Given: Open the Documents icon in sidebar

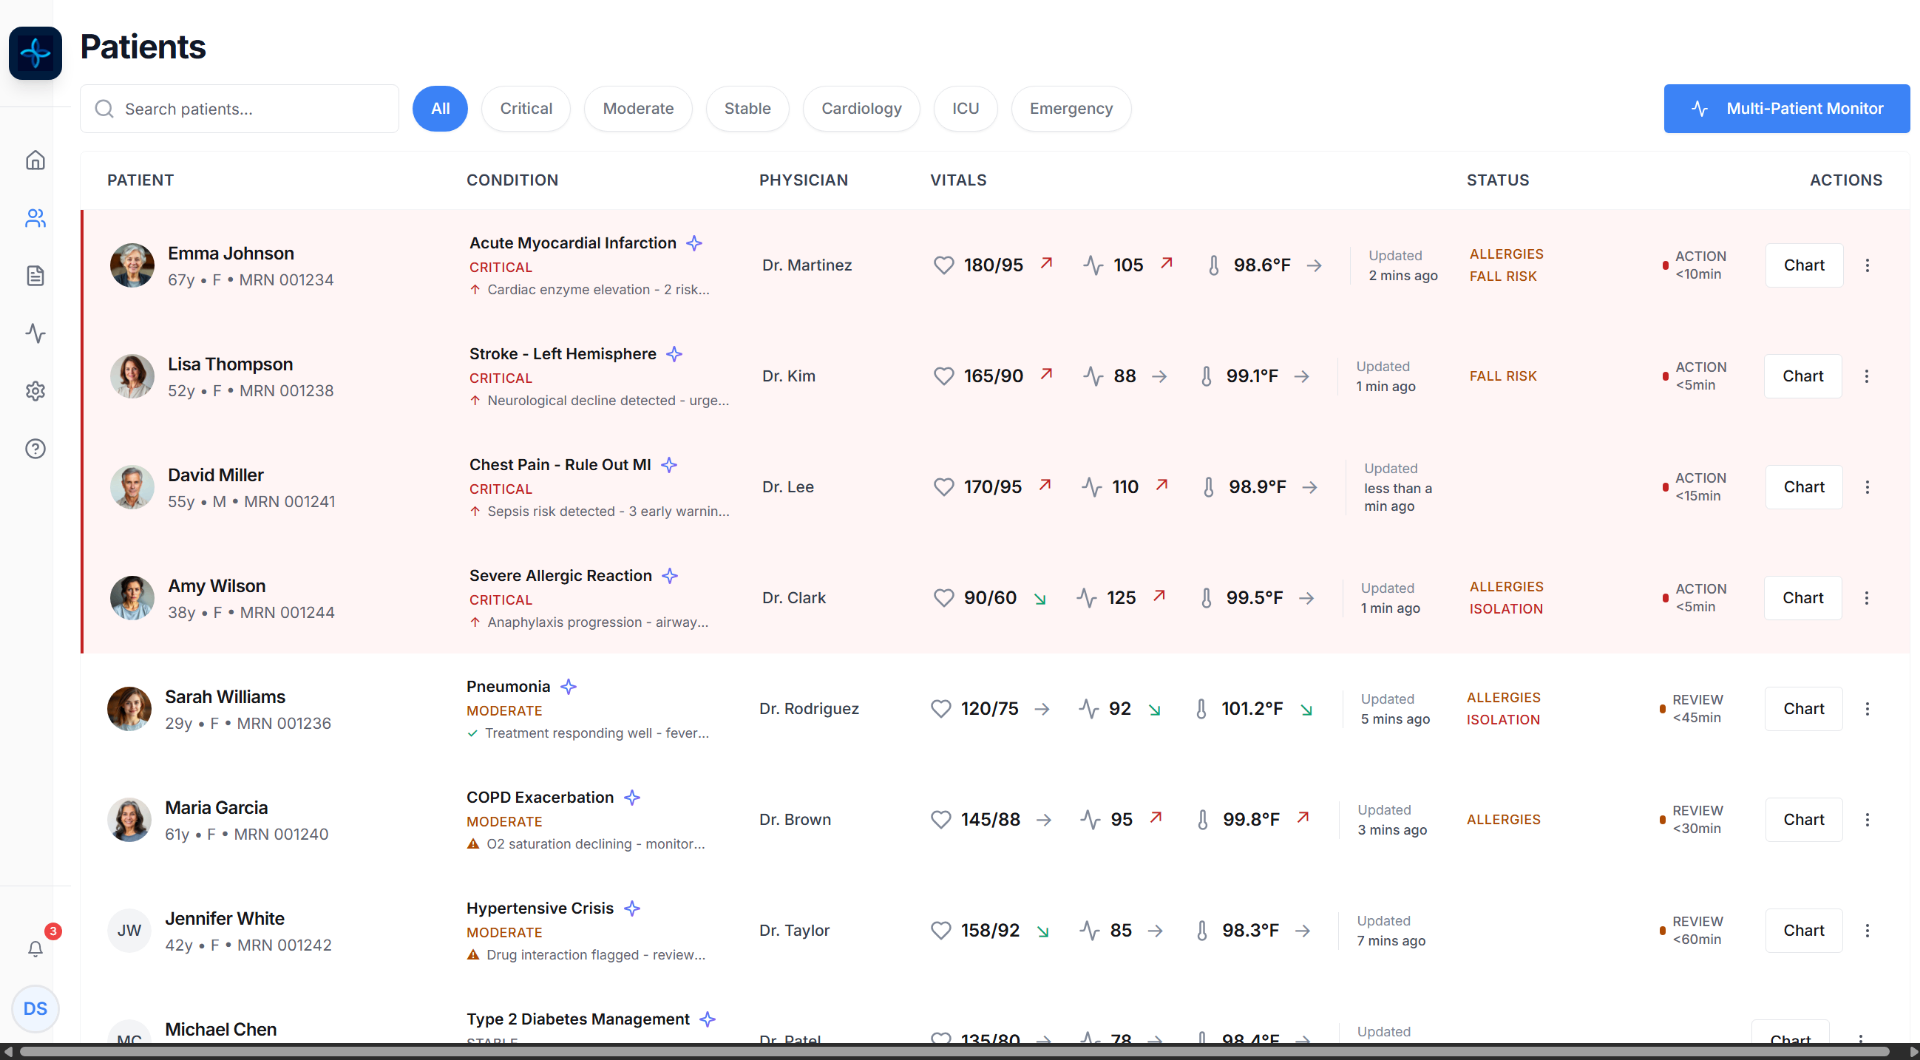Looking at the screenshot, I should click(35, 276).
